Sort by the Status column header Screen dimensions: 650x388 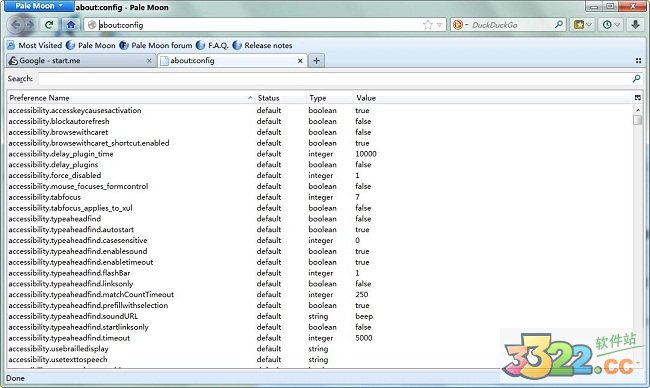[281, 98]
